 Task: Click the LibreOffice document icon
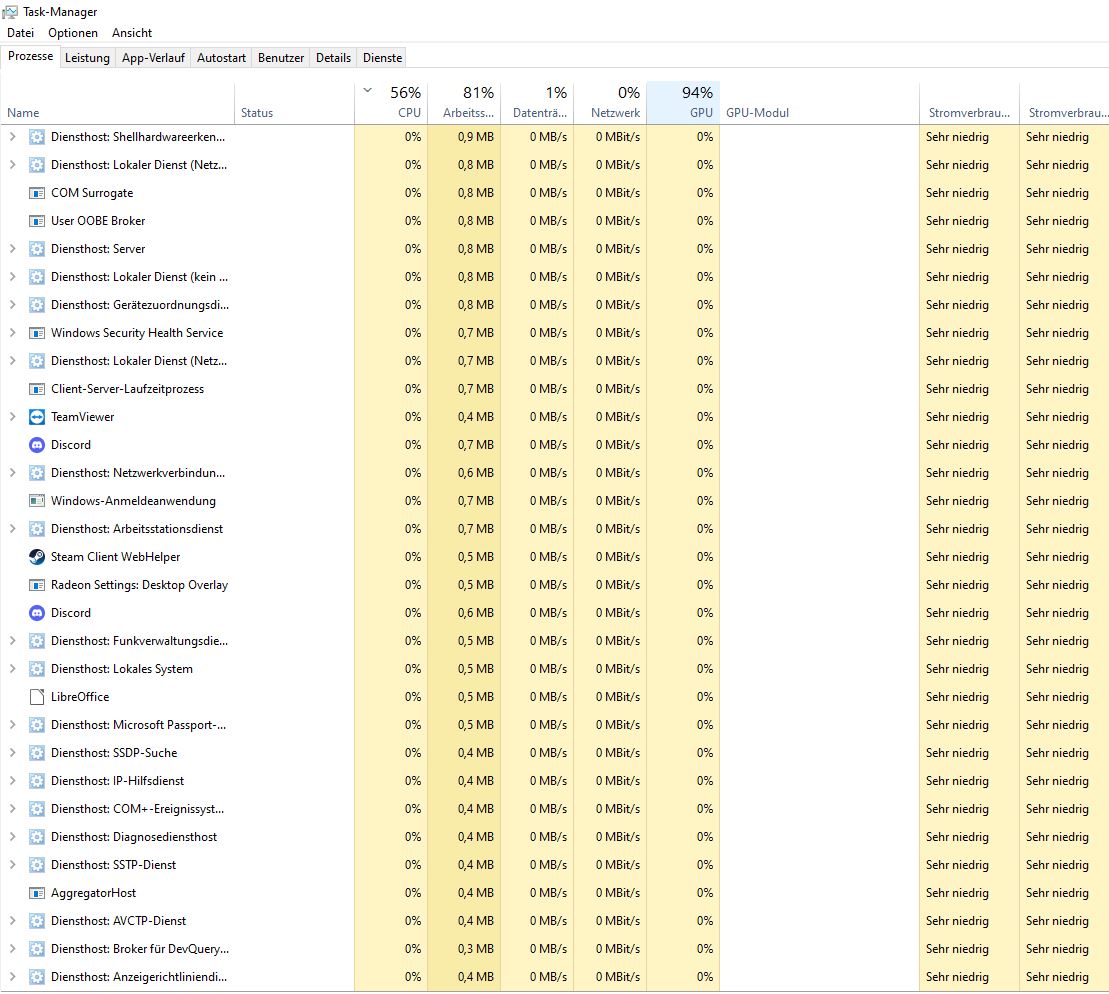(37, 697)
